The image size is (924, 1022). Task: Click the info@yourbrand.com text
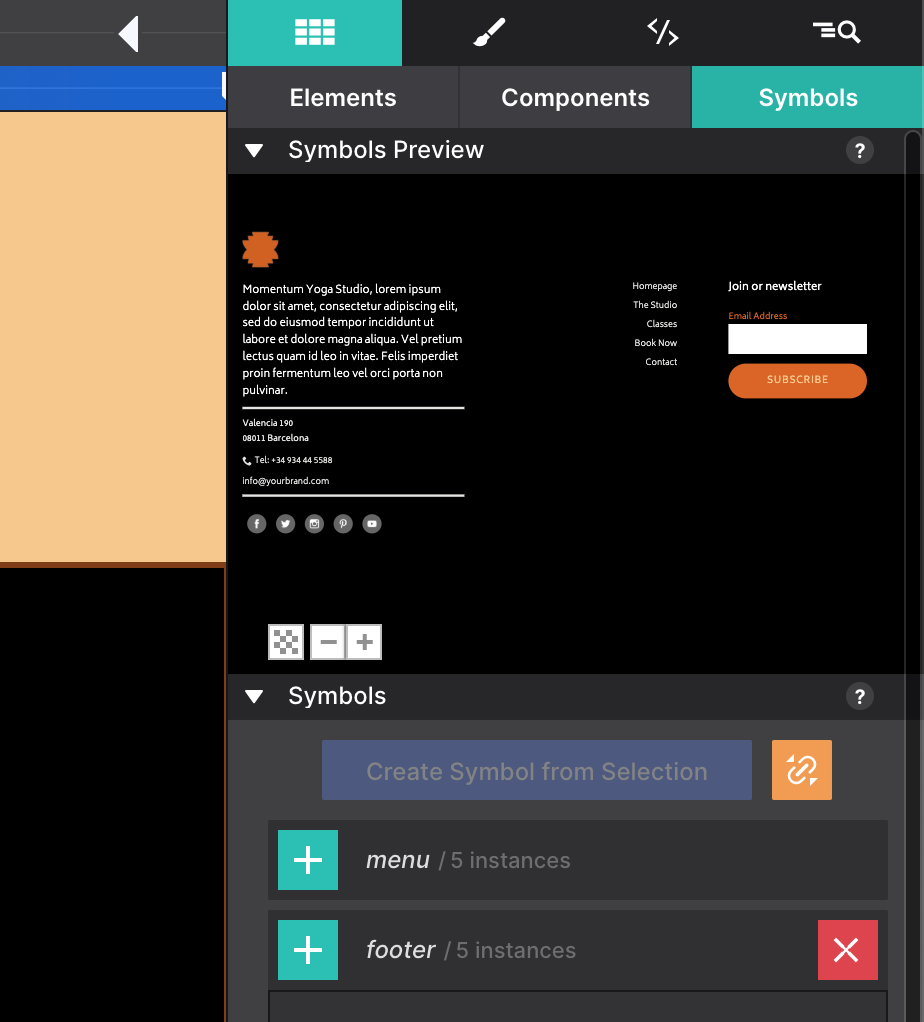pyautogui.click(x=285, y=481)
